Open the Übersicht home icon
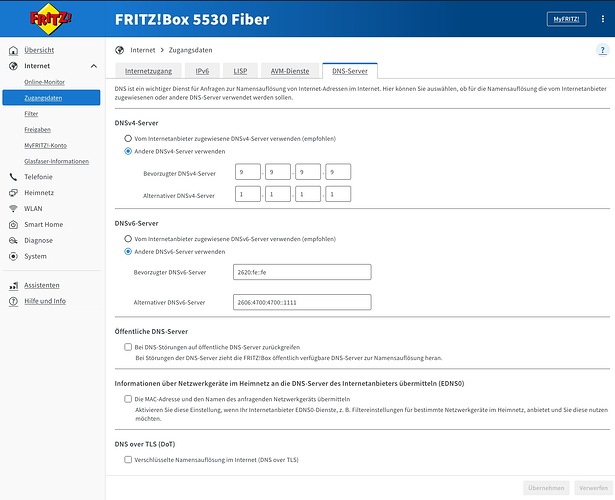 (12, 49)
